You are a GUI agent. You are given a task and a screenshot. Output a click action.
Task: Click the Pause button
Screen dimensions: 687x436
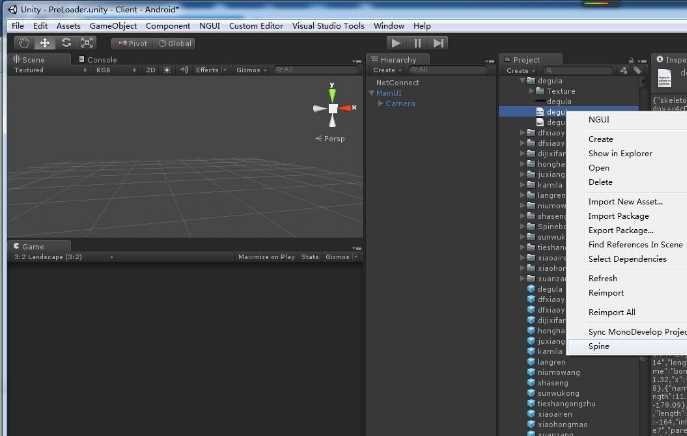[x=417, y=43]
